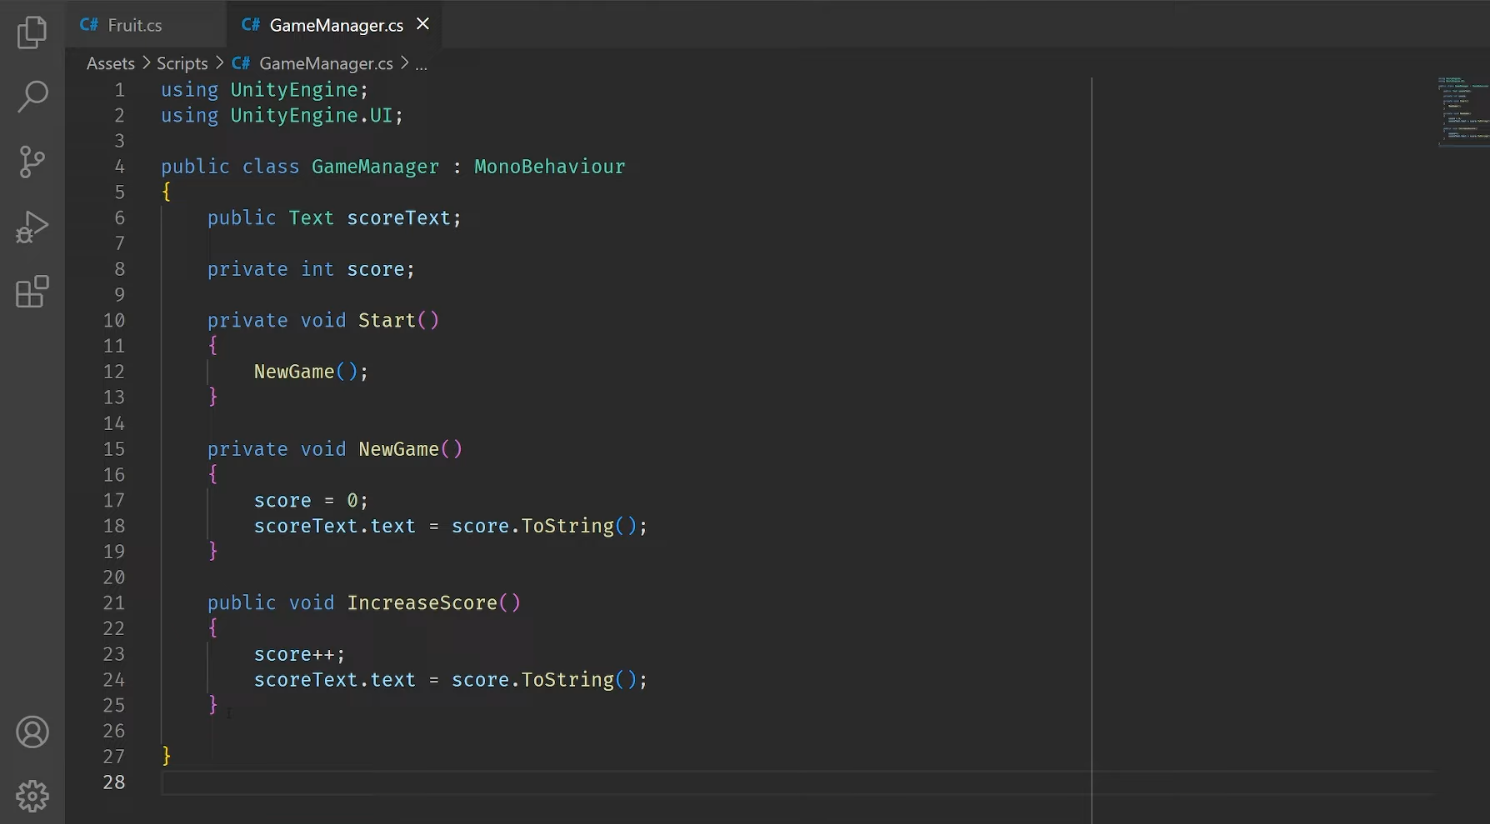1490x824 pixels.
Task: Place cursor on empty line 28
Action: click(797, 782)
